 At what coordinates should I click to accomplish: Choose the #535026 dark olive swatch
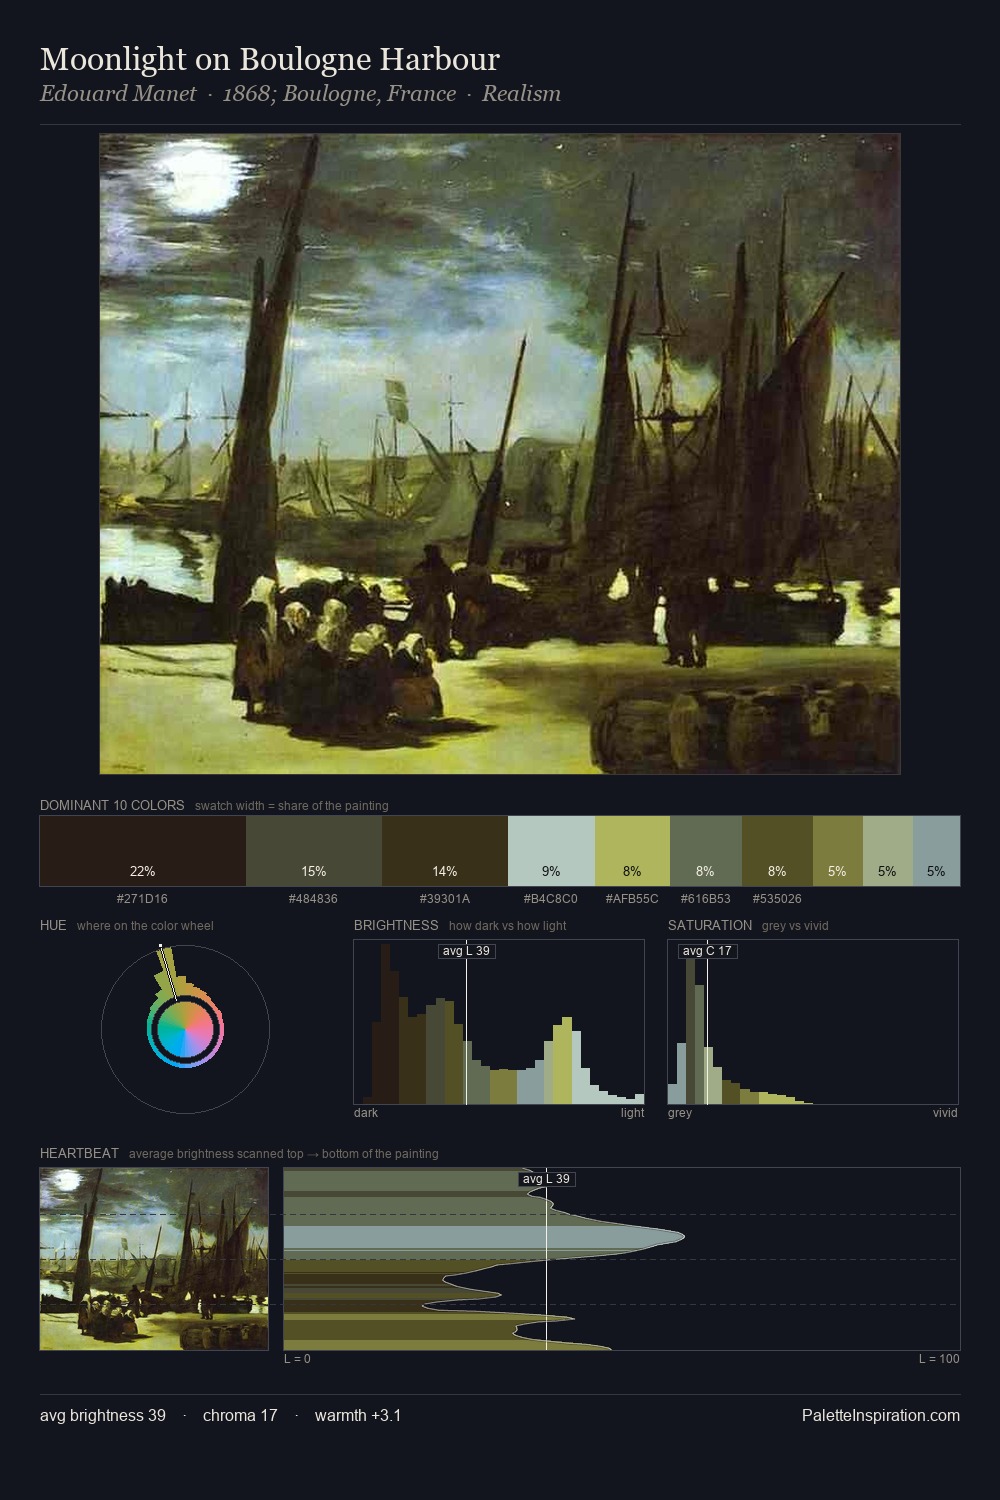(x=777, y=851)
